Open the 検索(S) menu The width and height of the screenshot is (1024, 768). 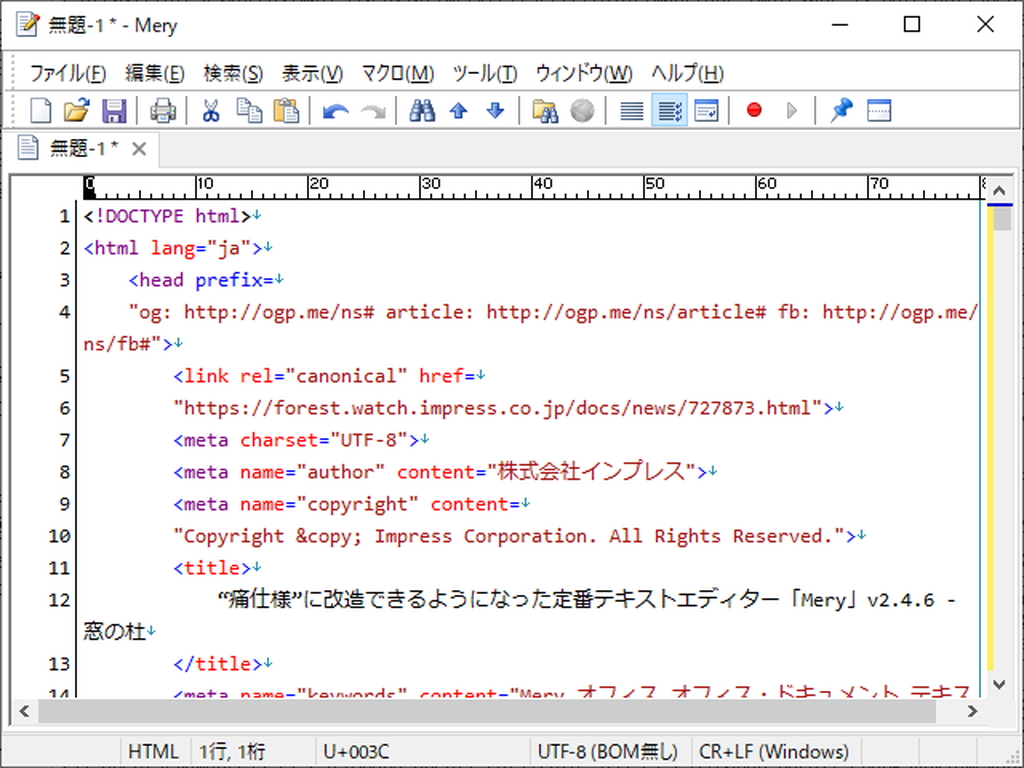click(x=233, y=73)
